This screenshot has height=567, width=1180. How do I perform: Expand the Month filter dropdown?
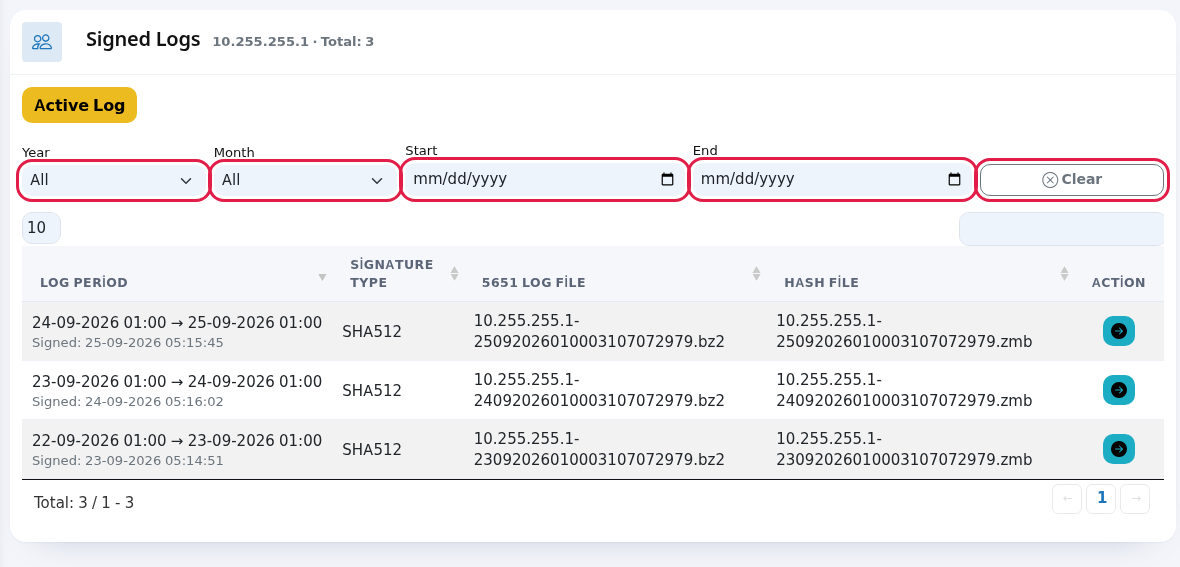[305, 181]
